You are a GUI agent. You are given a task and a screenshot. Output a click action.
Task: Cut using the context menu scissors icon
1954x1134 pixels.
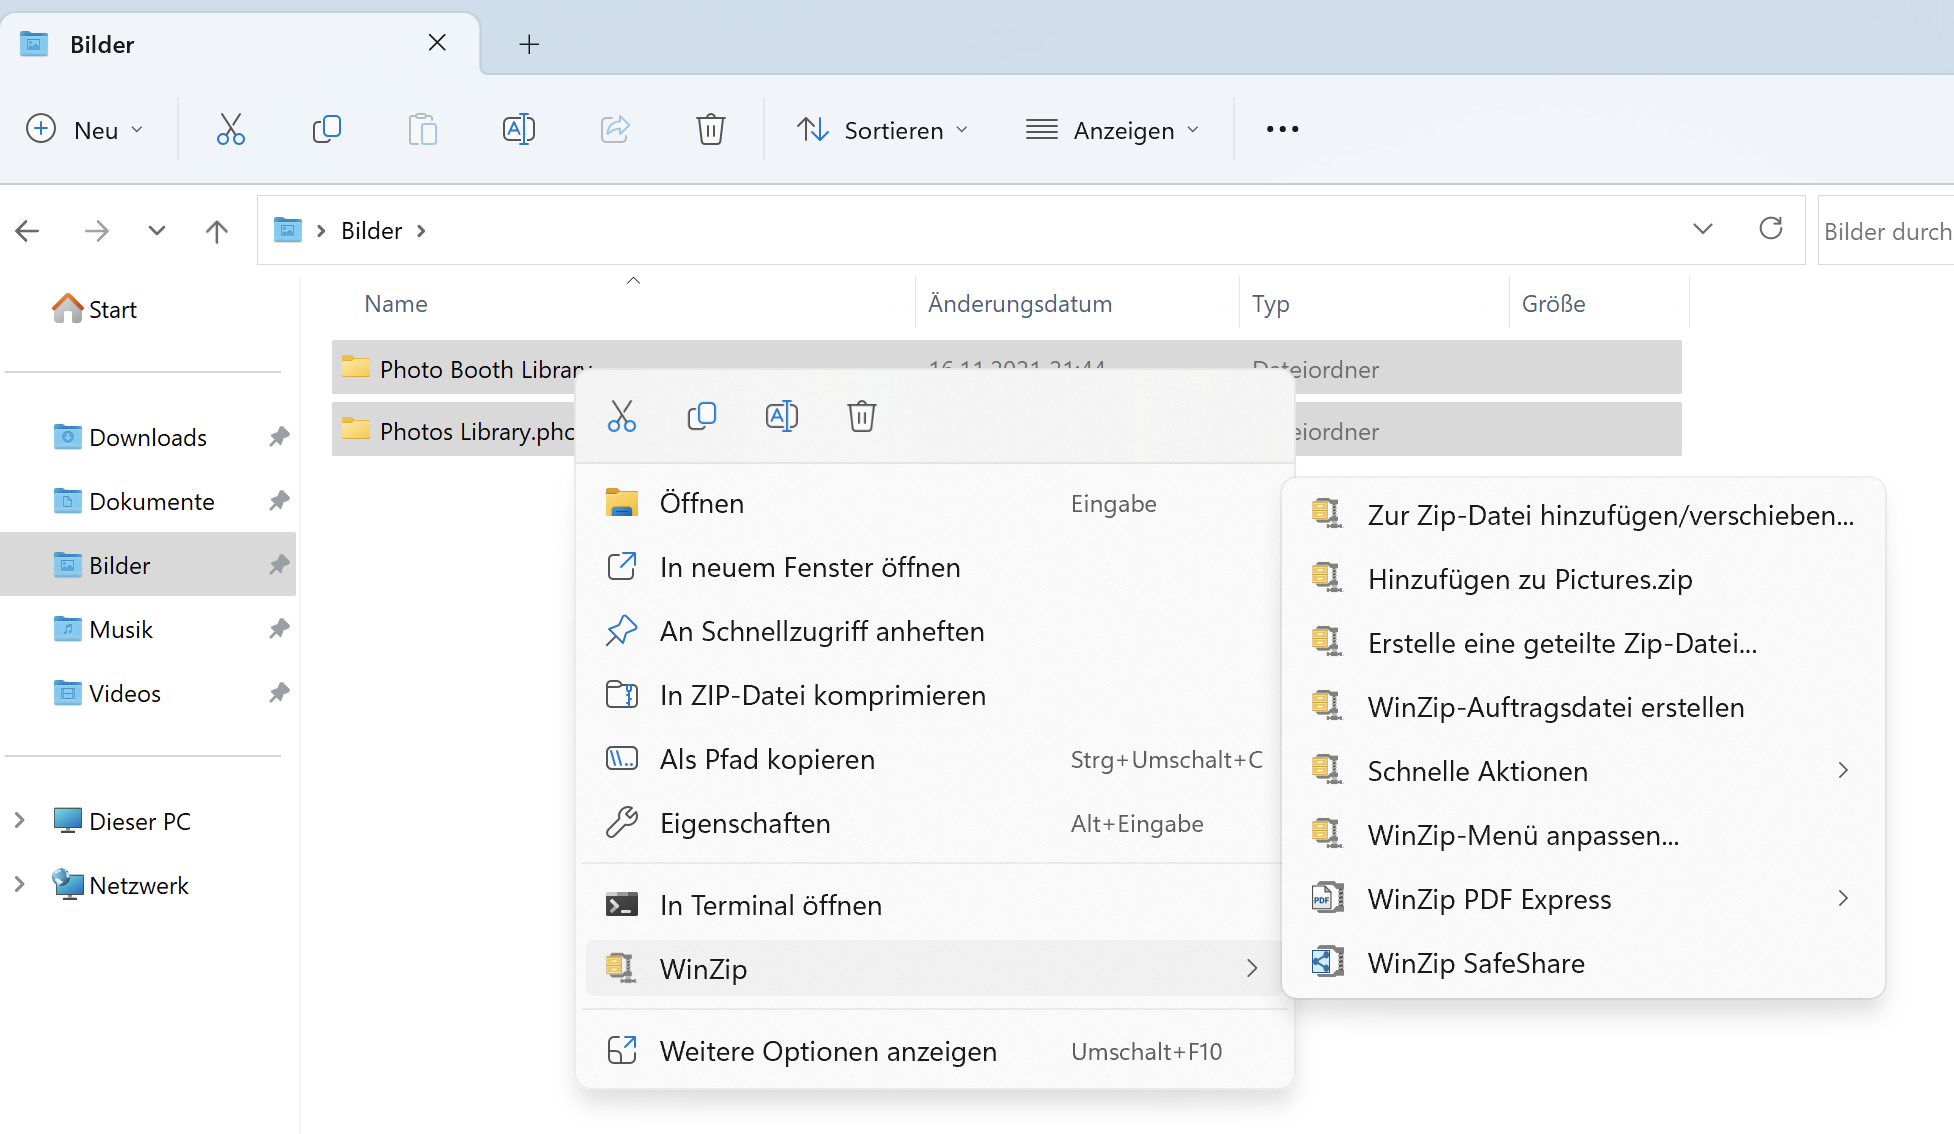coord(622,416)
